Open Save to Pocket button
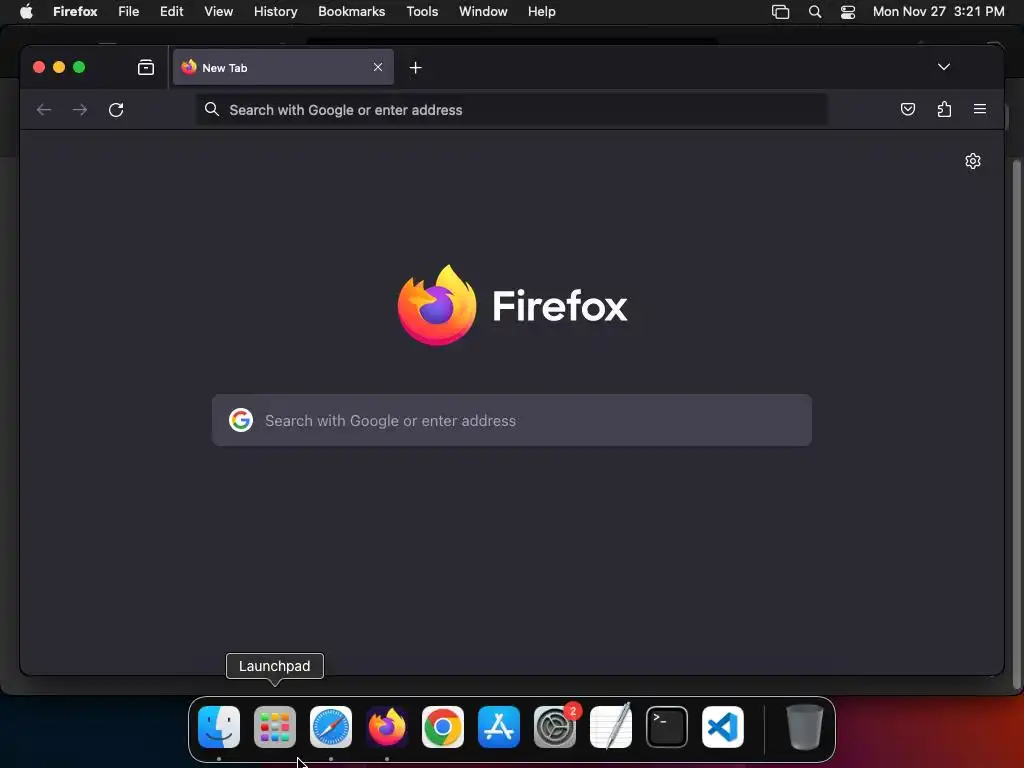Viewport: 1024px width, 768px height. 908,109
